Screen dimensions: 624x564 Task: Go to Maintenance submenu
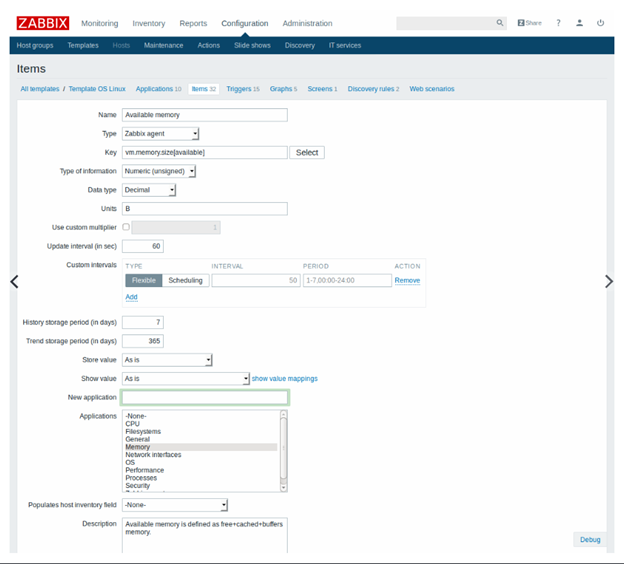[x=164, y=45]
